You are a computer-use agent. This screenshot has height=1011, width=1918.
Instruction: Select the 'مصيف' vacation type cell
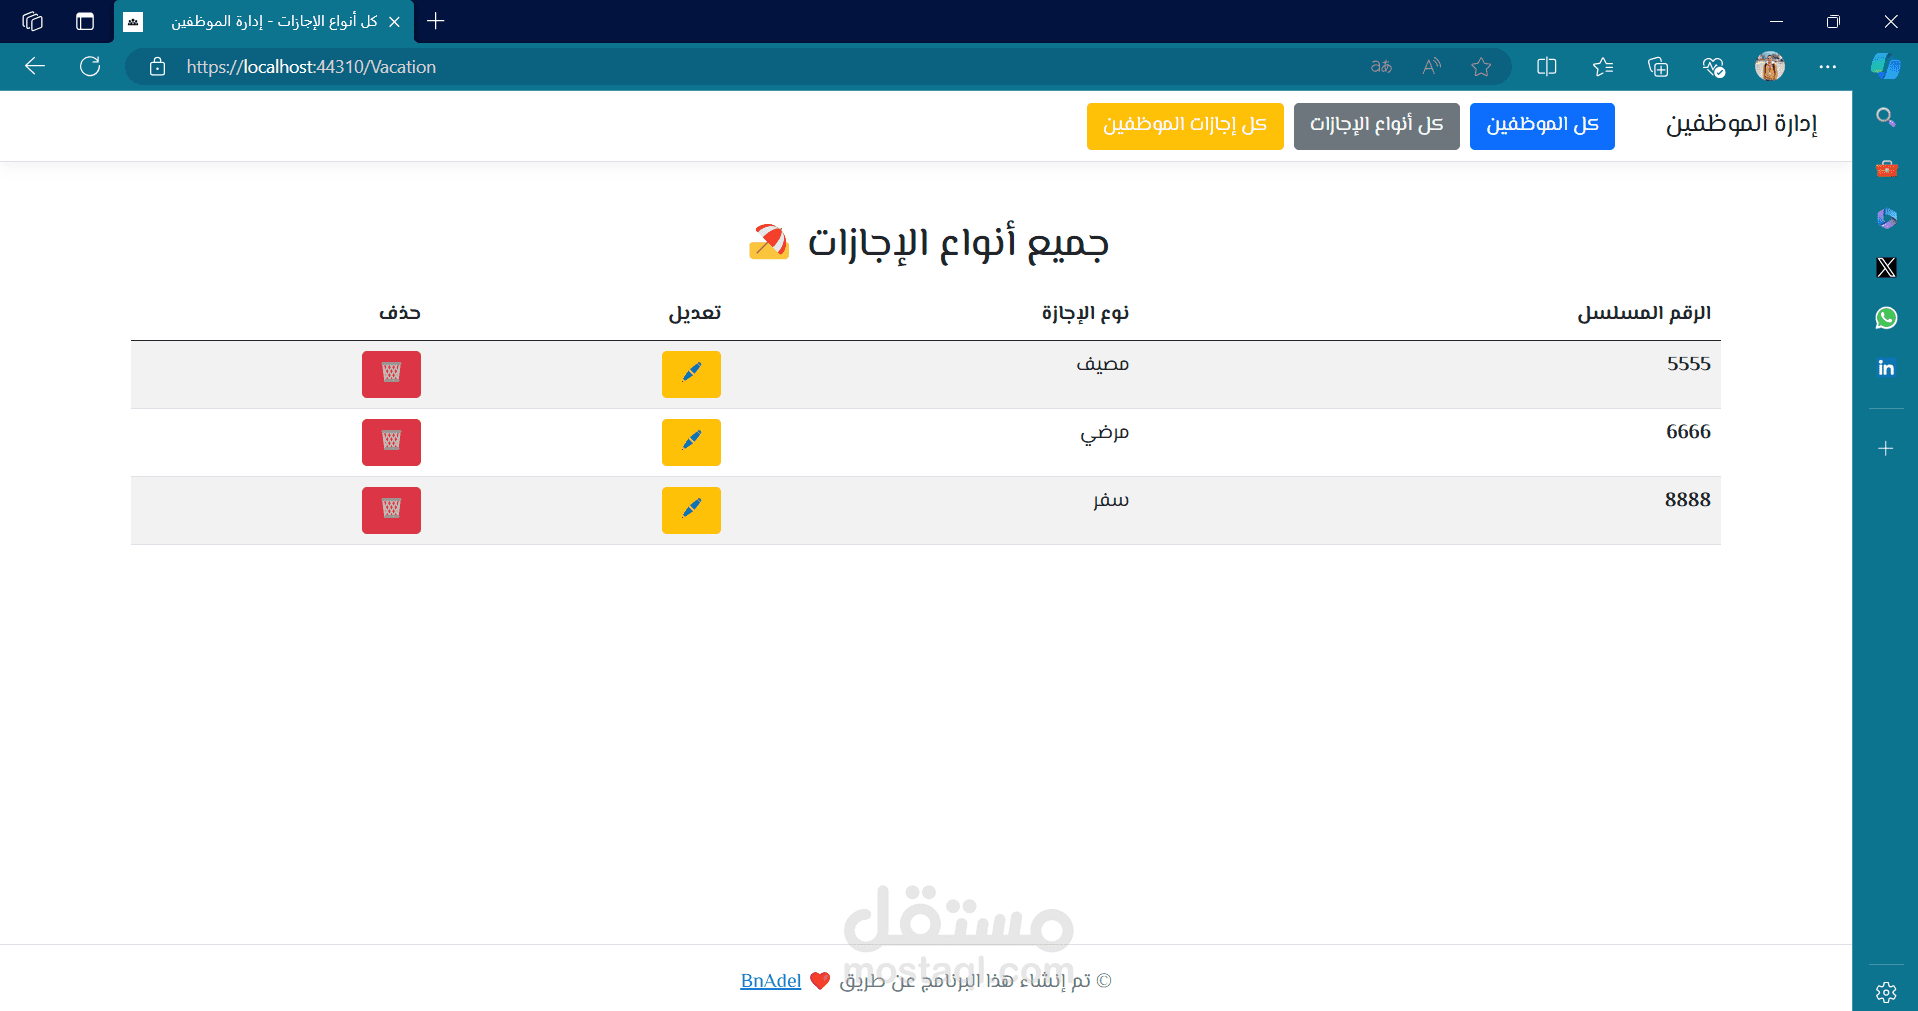(1102, 365)
